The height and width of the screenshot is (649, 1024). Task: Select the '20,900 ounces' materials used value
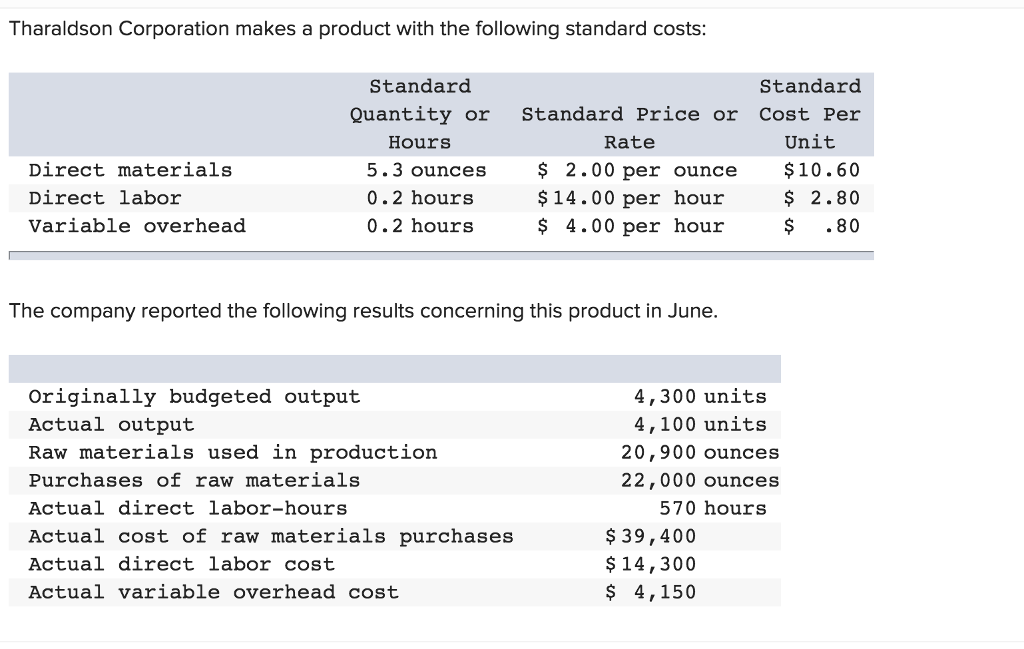pos(700,453)
